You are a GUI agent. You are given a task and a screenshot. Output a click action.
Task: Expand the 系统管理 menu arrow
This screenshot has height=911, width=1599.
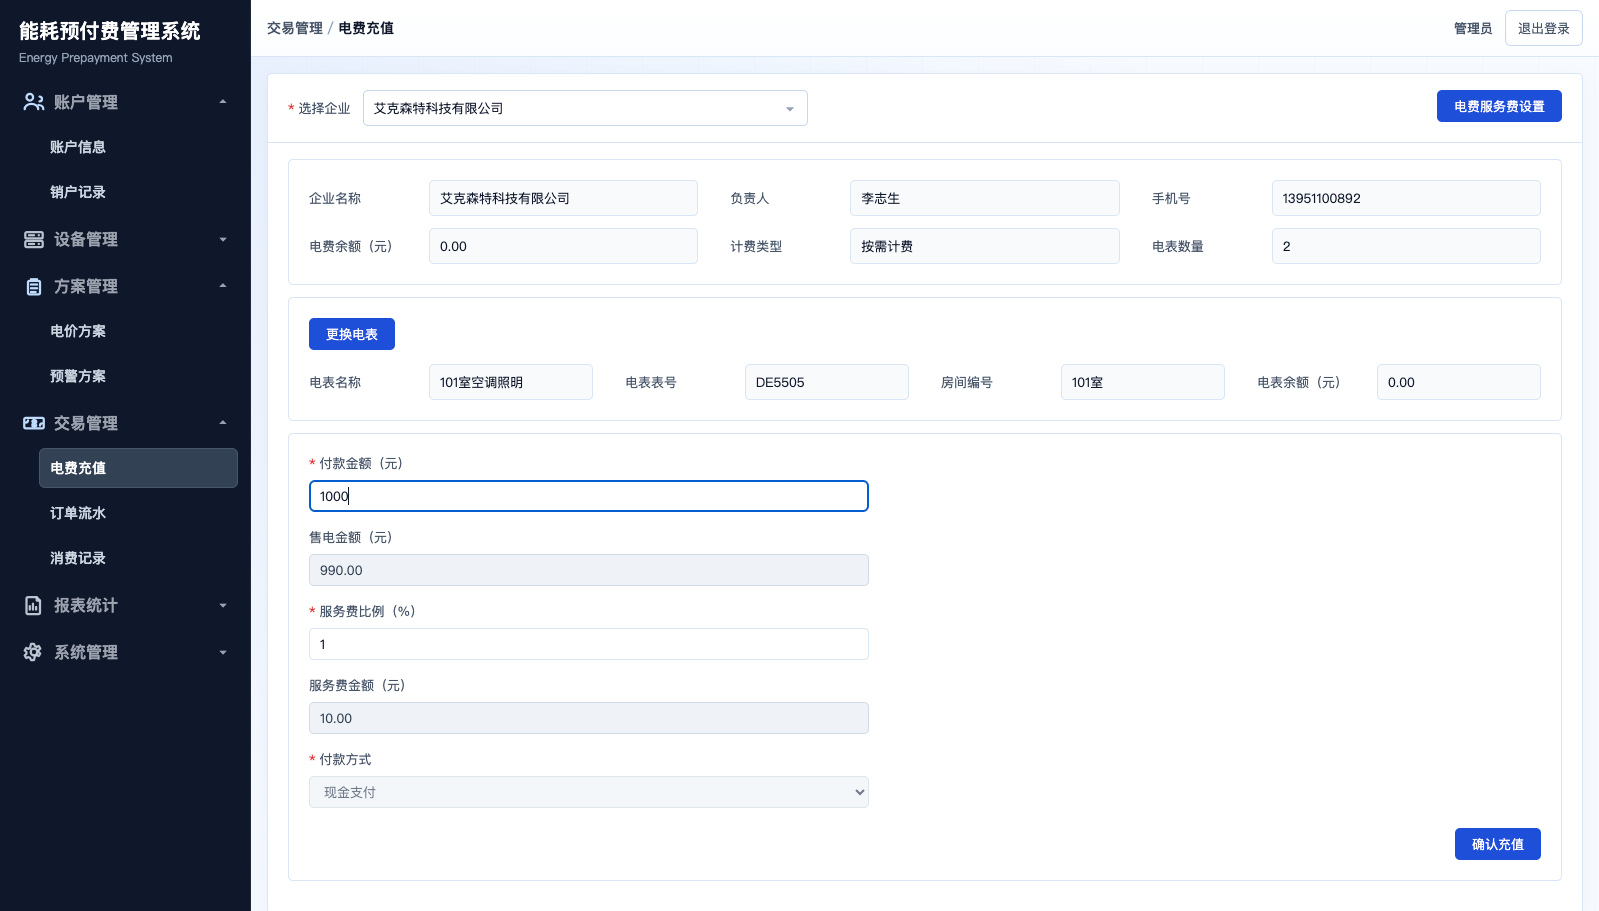click(x=223, y=652)
